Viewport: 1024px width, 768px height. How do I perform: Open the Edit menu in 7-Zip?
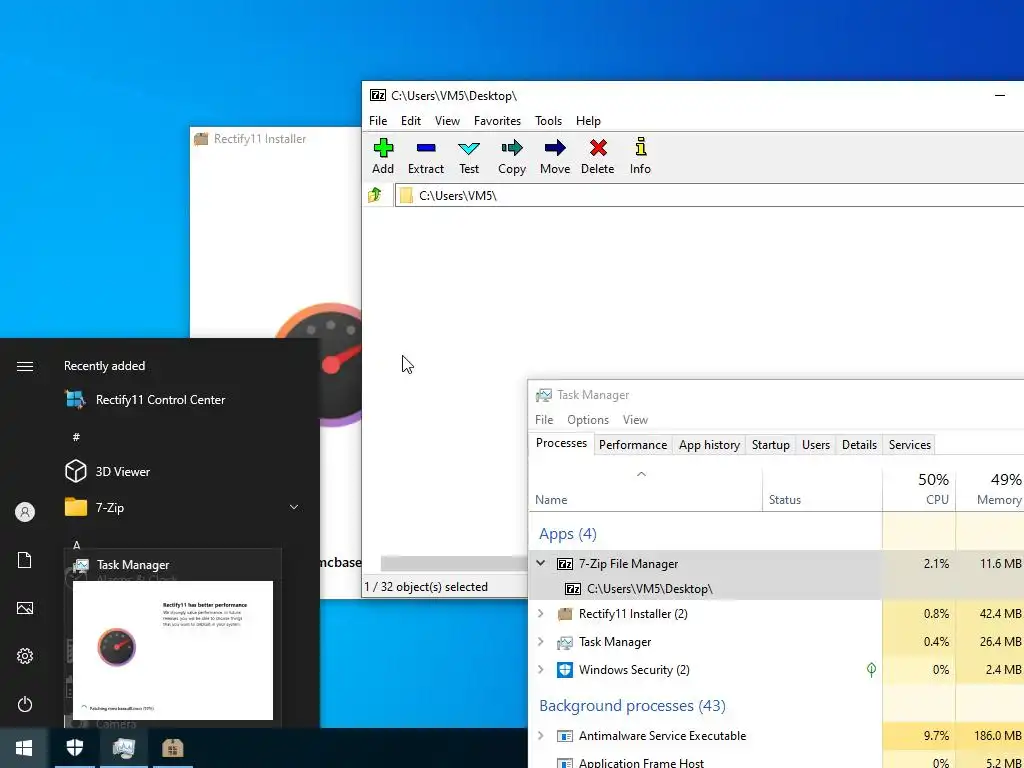click(411, 121)
